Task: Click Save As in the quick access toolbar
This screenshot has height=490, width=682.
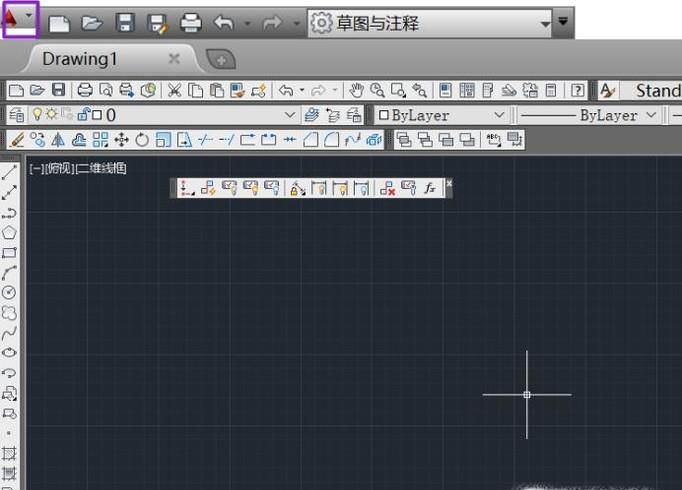Action: [x=157, y=23]
